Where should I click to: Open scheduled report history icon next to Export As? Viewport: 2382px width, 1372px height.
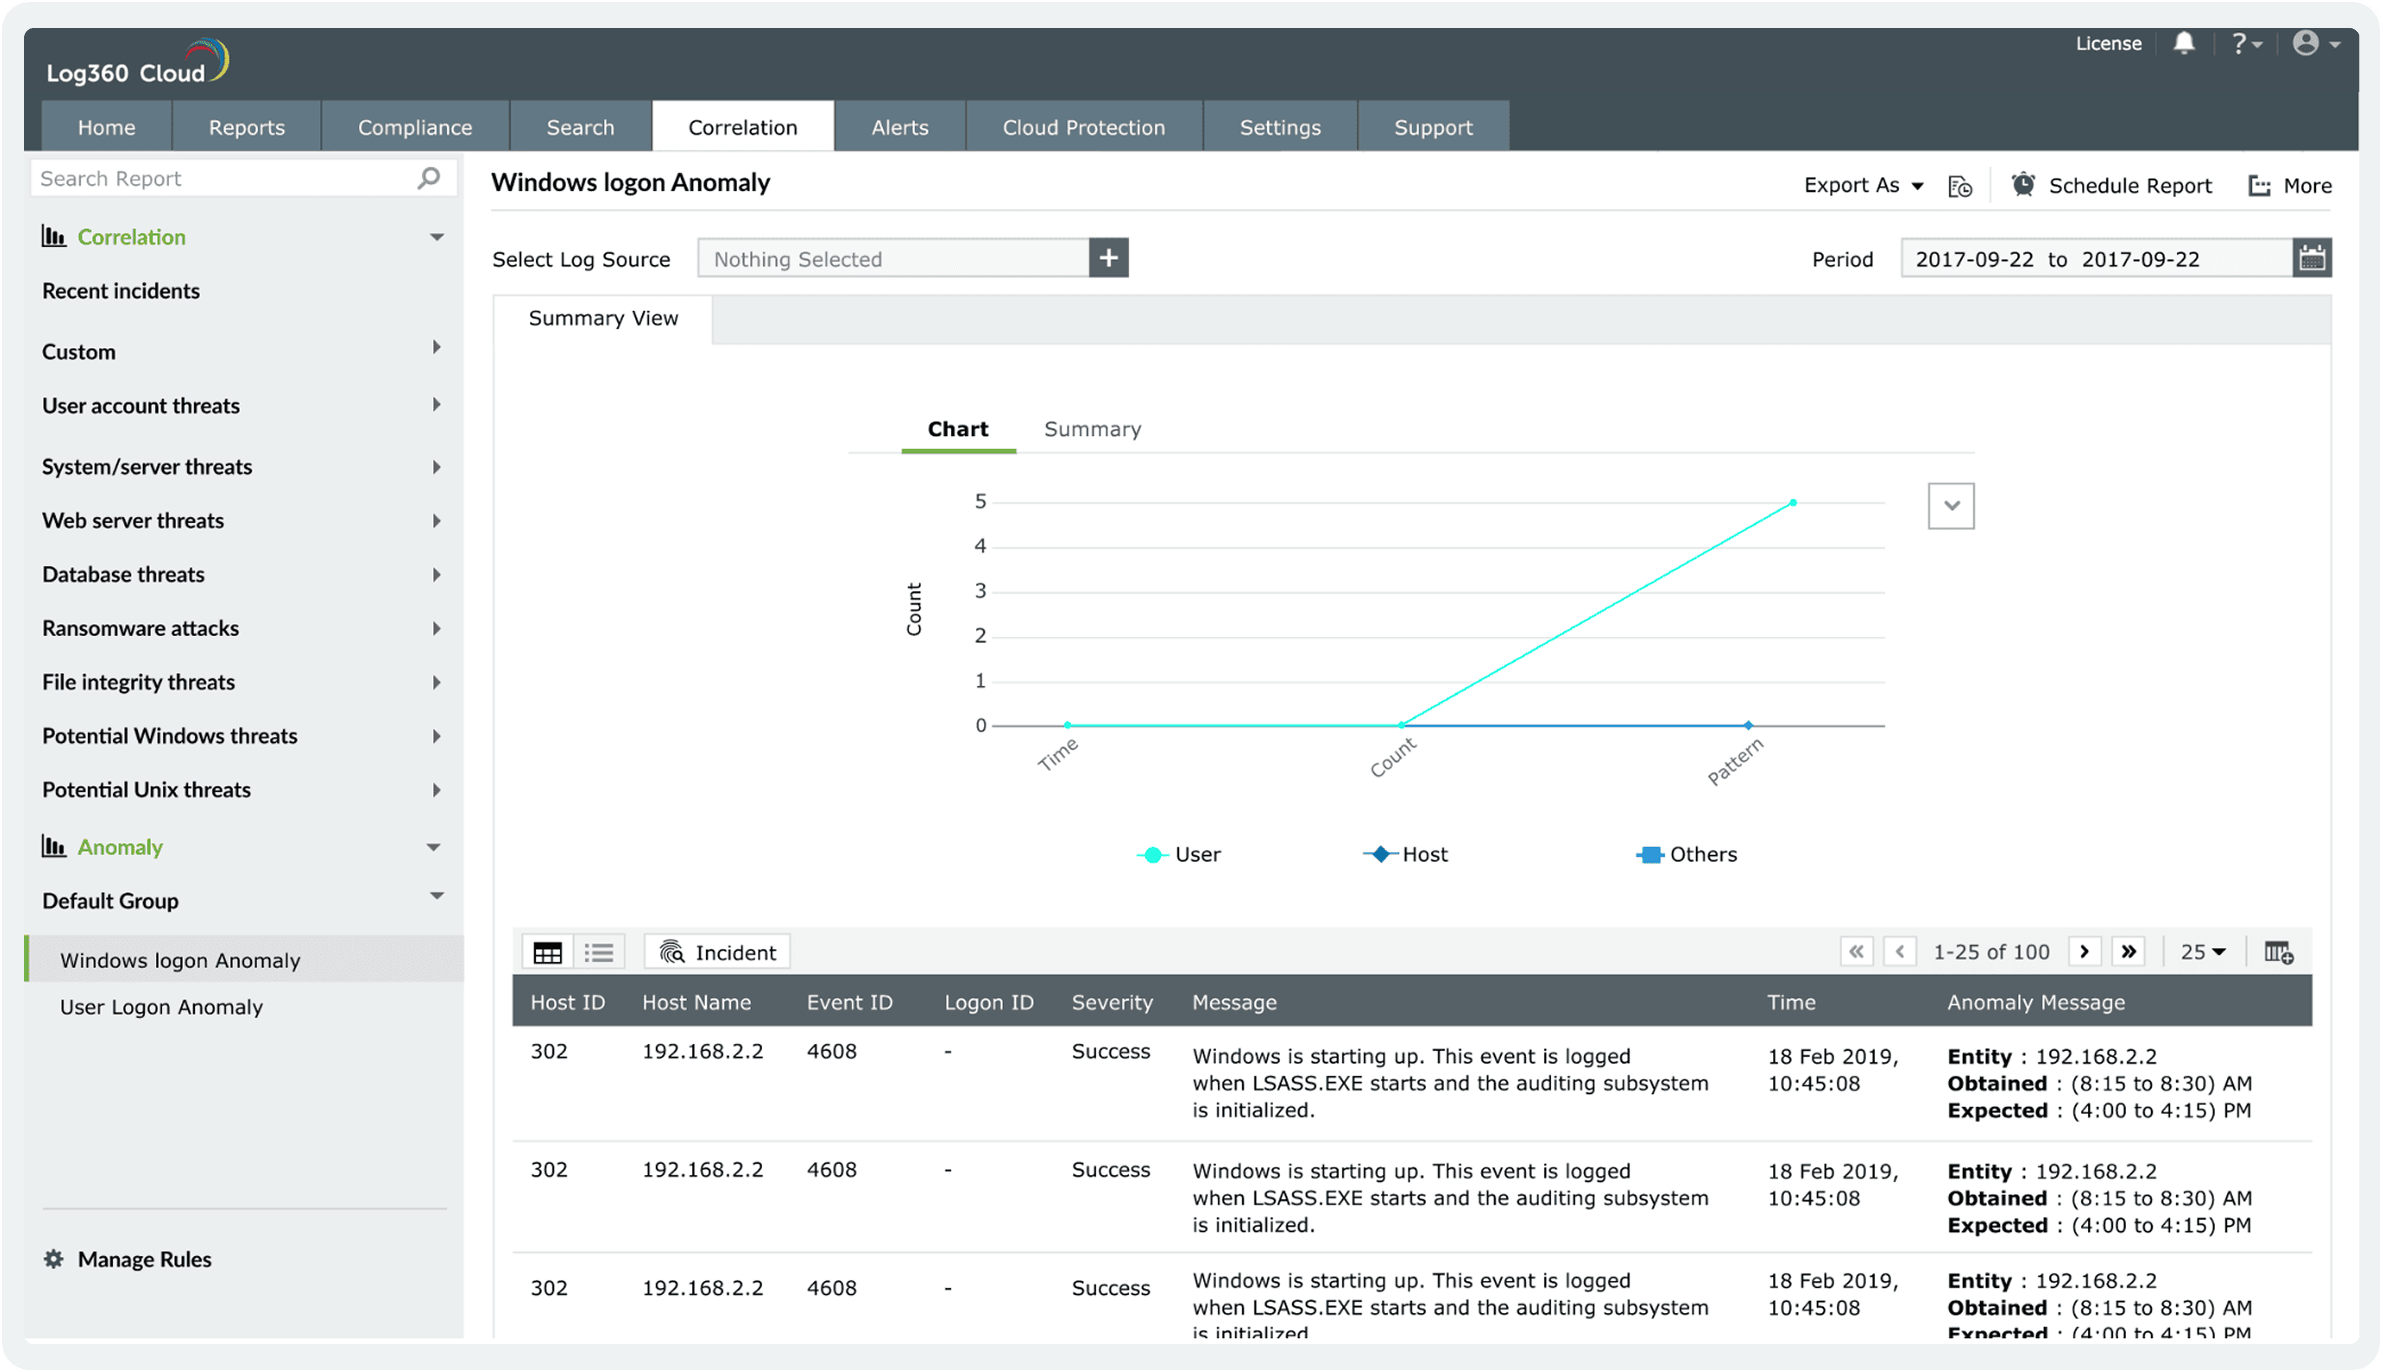click(x=1959, y=186)
